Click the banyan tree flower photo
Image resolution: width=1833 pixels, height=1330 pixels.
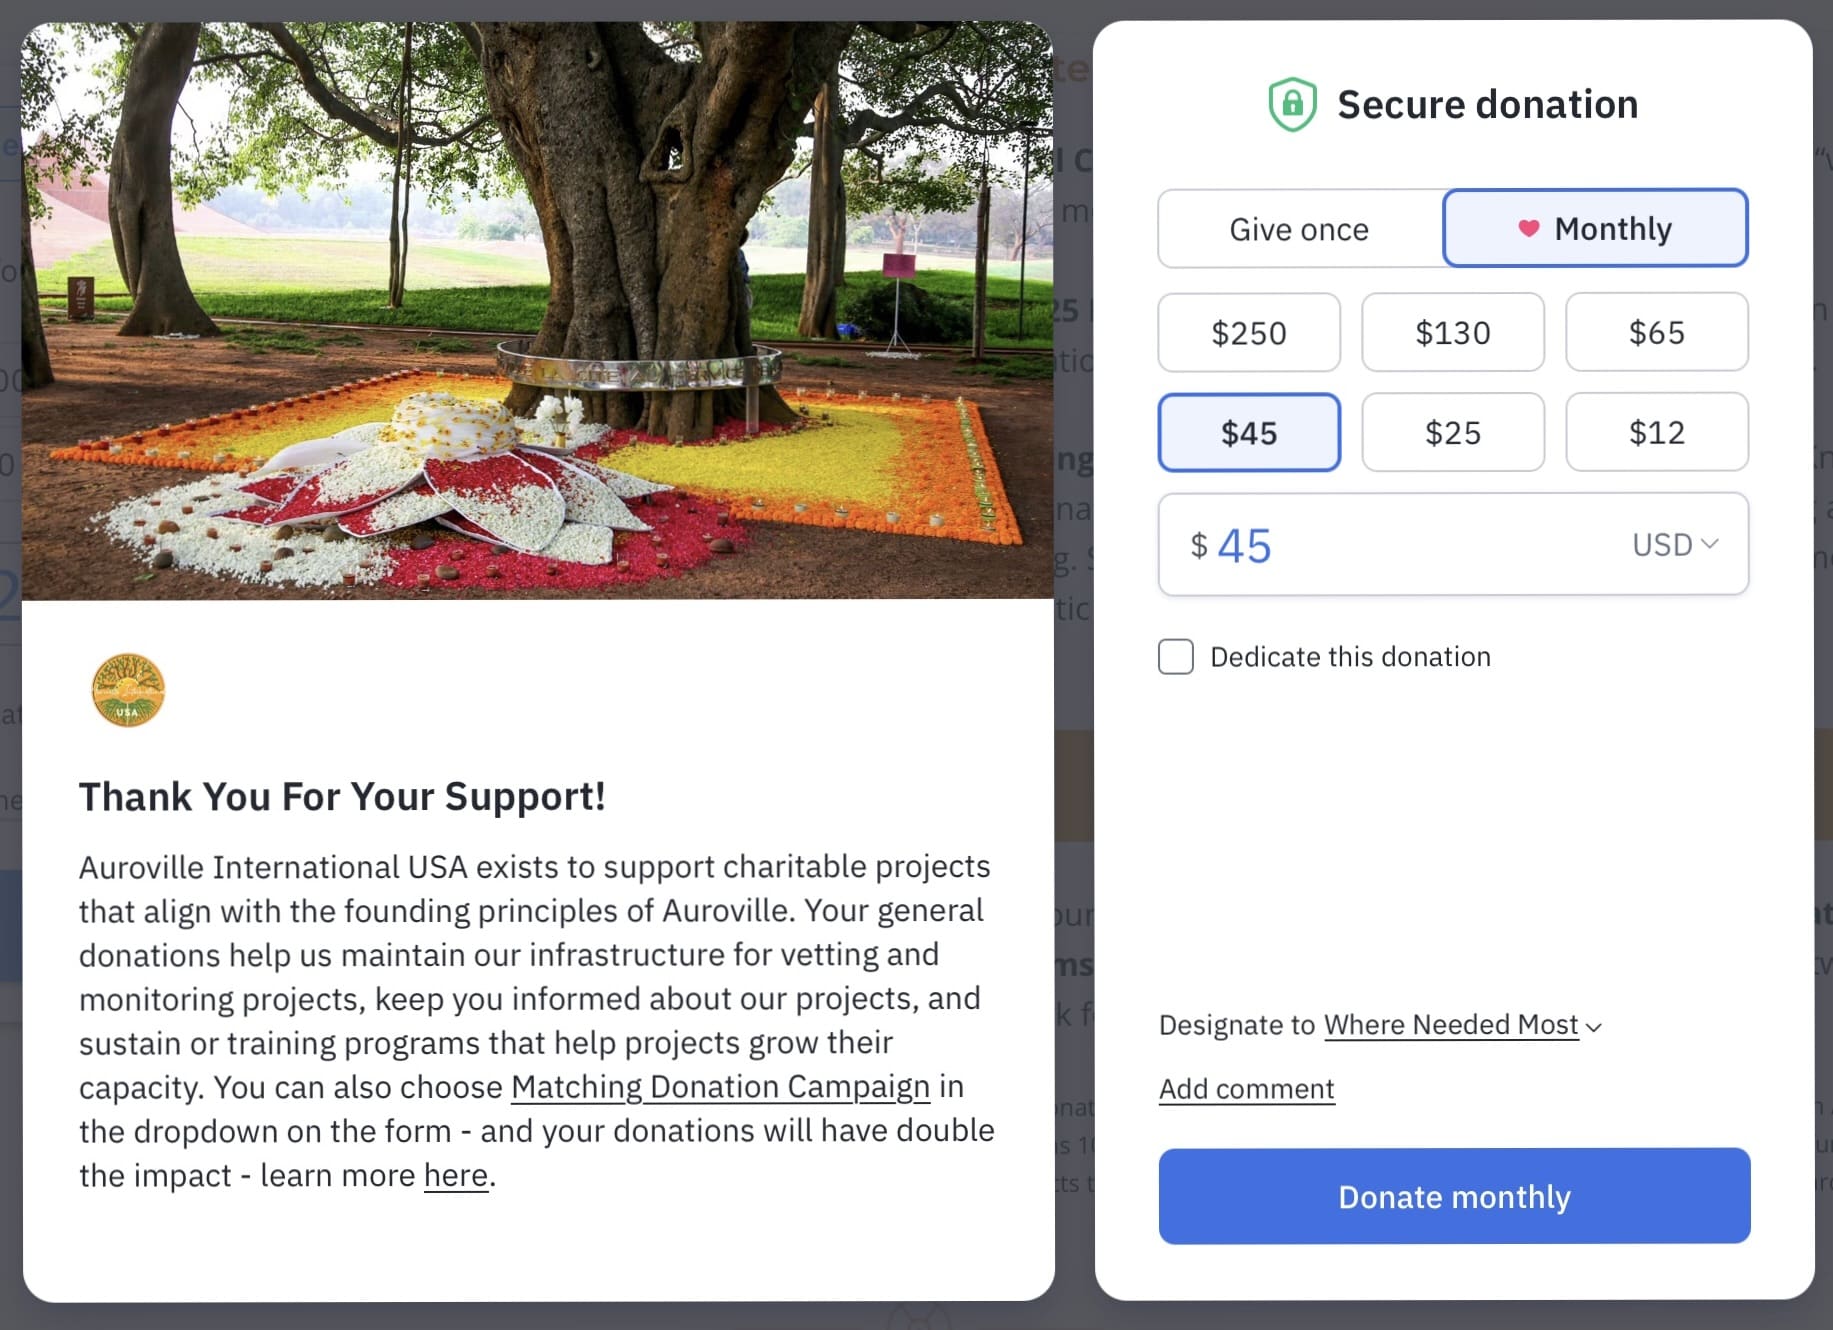[538, 310]
